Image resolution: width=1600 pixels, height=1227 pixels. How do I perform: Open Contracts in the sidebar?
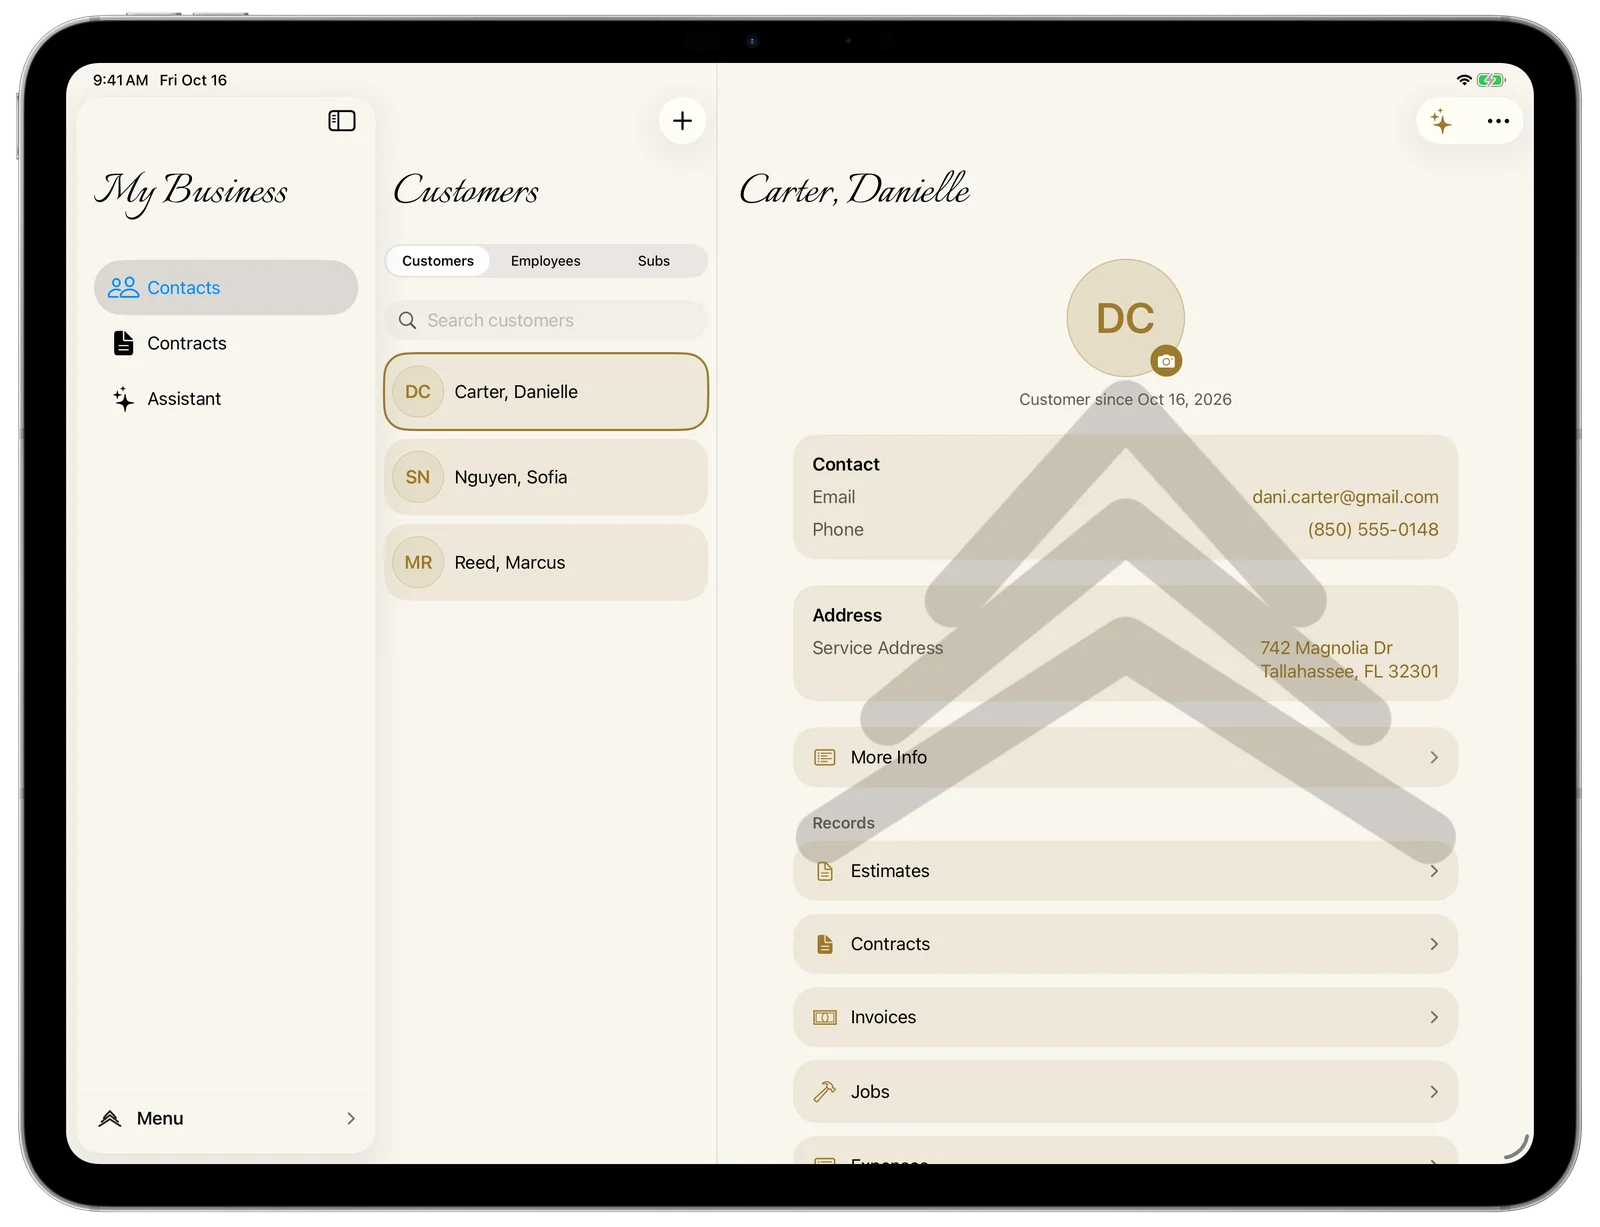(x=226, y=343)
